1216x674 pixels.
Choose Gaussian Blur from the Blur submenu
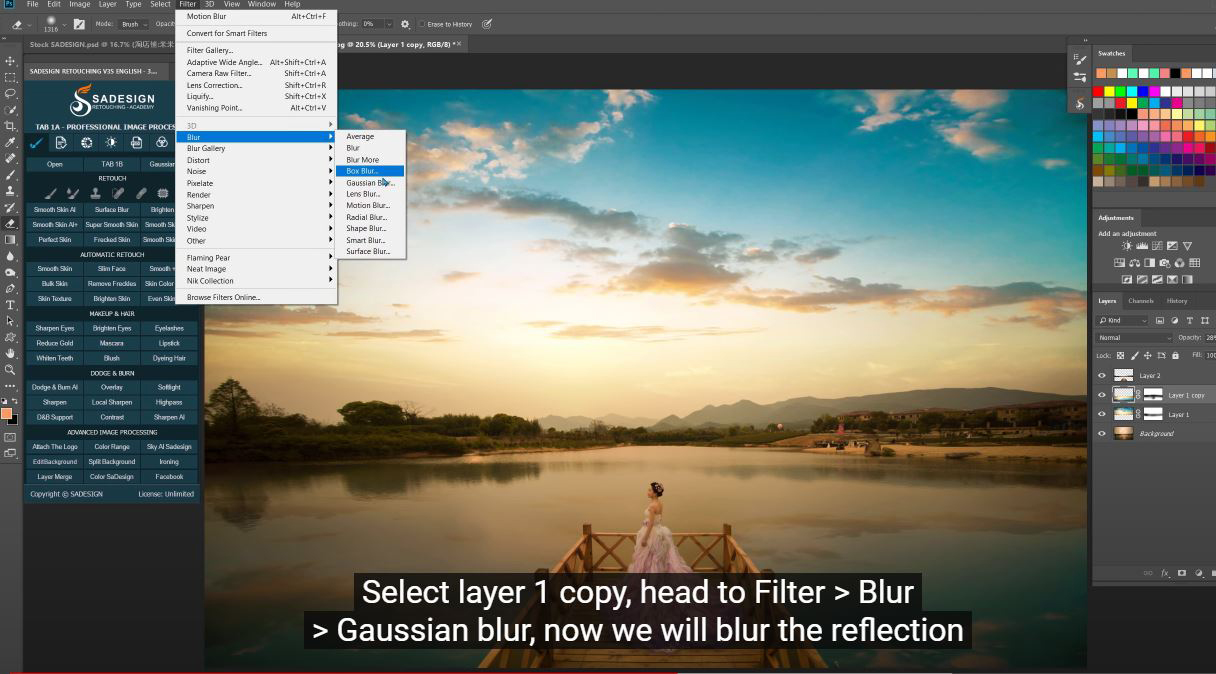pos(370,183)
